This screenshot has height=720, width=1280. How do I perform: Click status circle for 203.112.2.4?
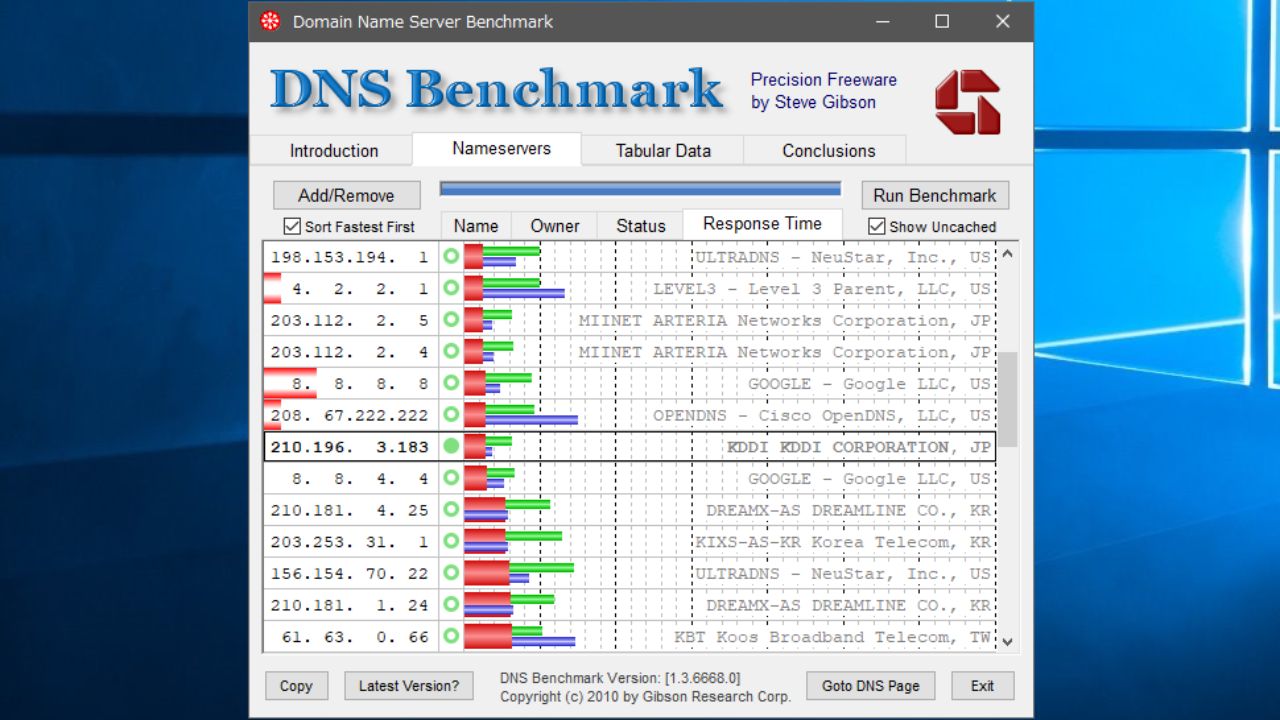pos(451,352)
